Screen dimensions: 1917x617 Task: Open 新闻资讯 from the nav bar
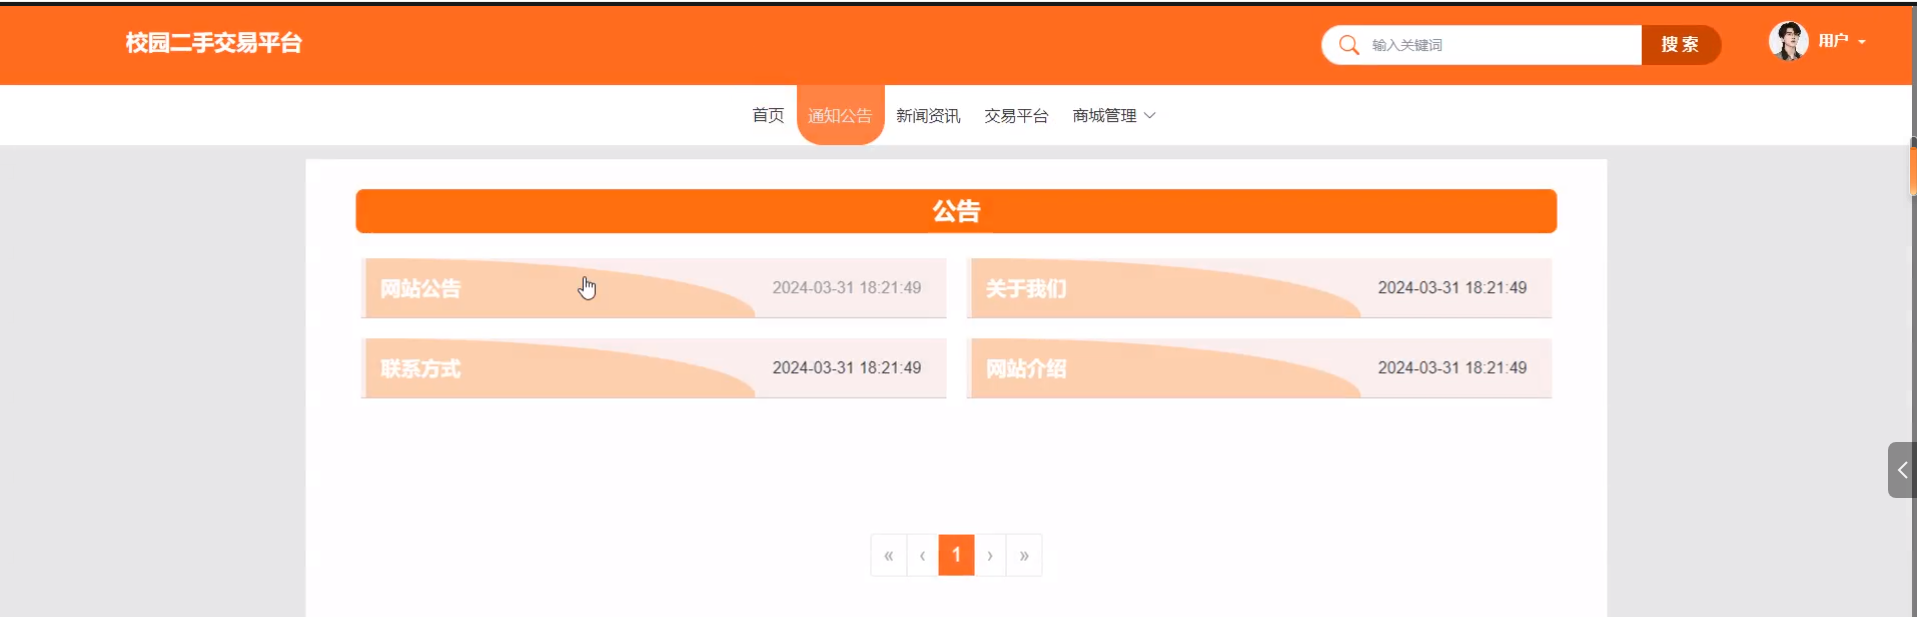928,116
